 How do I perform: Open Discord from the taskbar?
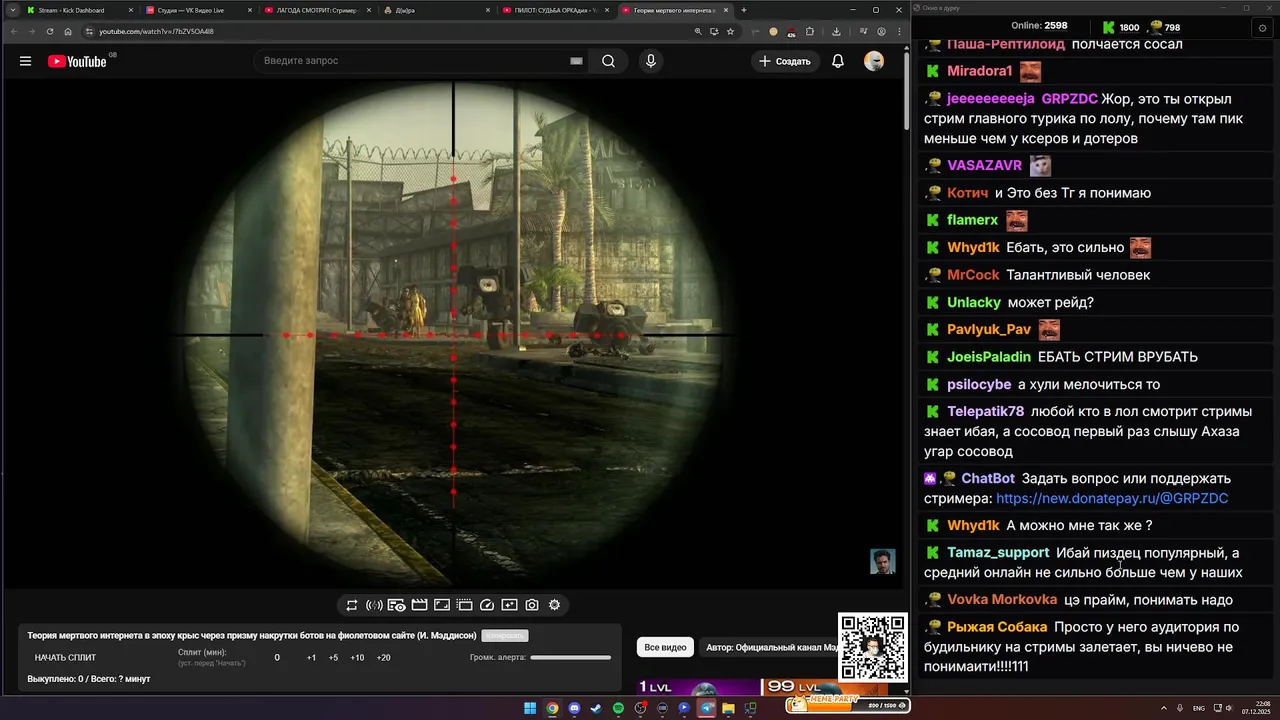574,708
